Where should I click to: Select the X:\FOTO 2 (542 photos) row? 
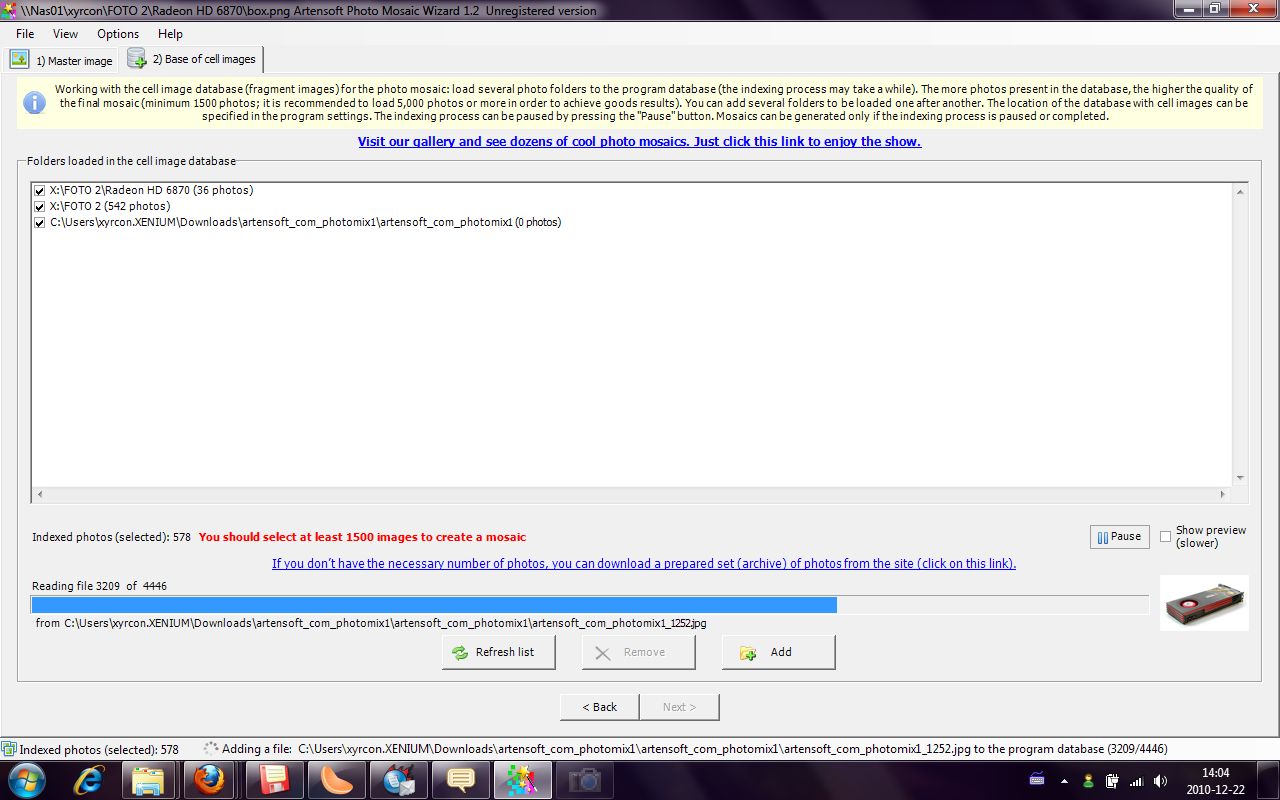pos(110,206)
